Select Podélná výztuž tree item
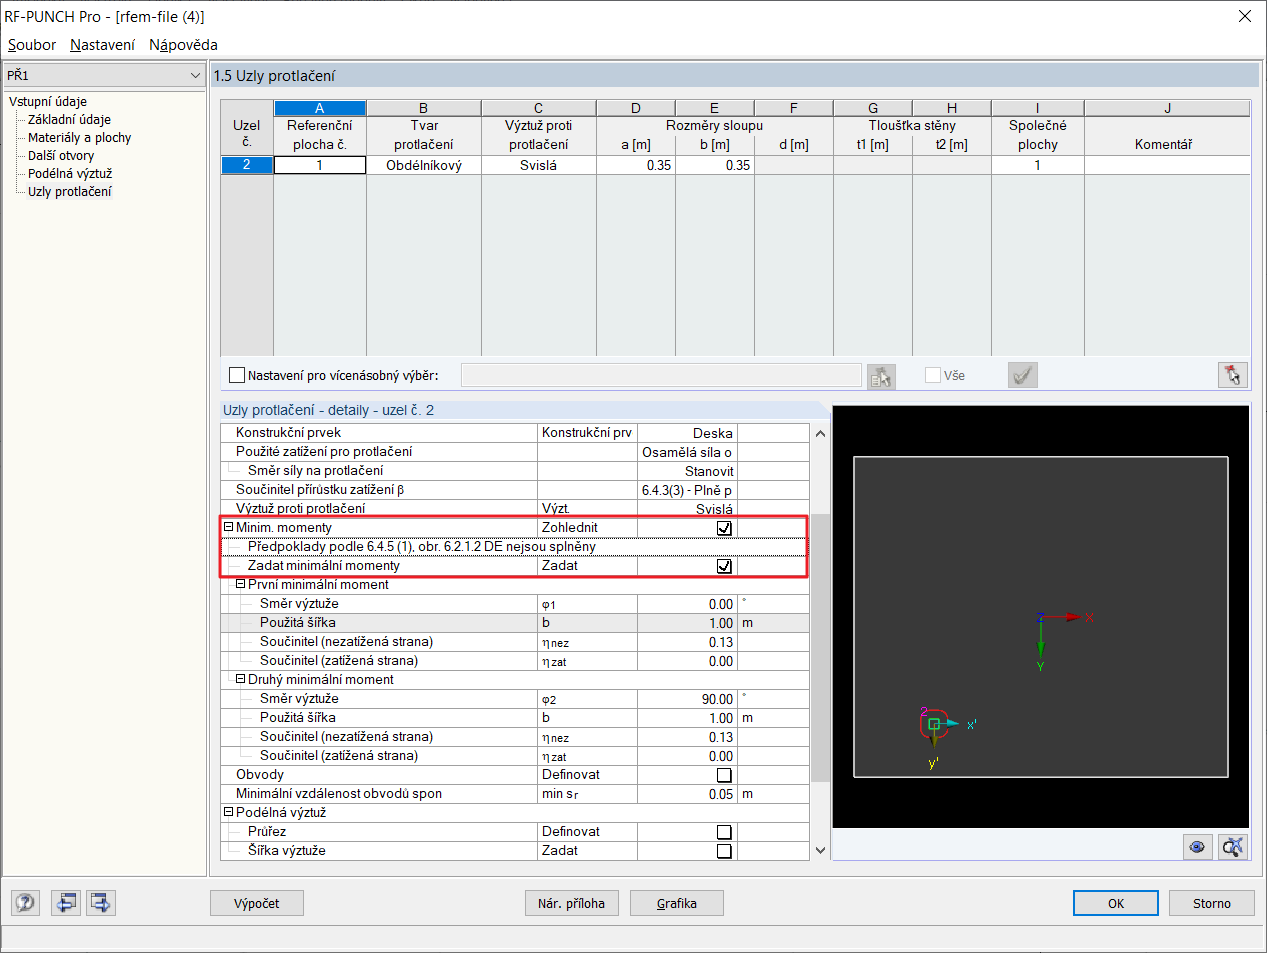This screenshot has height=953, width=1267. (x=70, y=173)
